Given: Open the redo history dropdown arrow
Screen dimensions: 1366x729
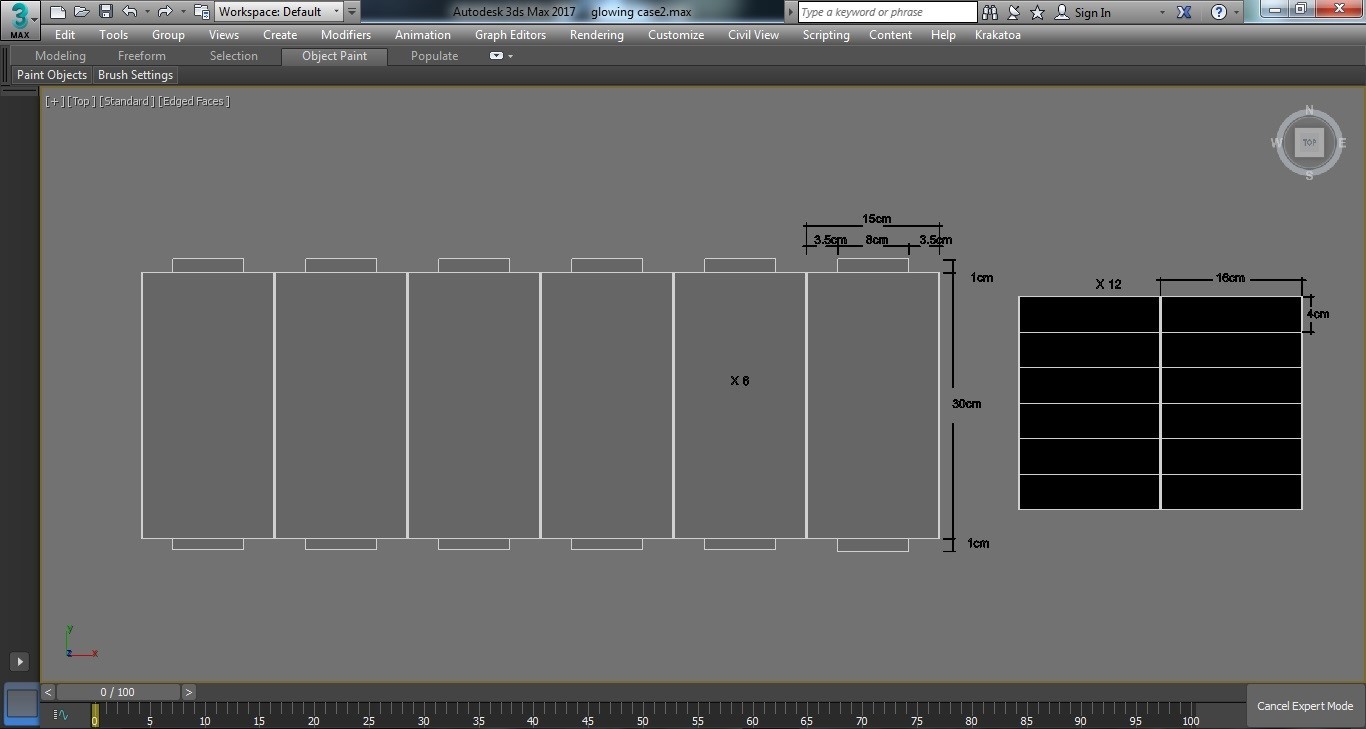Looking at the screenshot, I should (183, 12).
